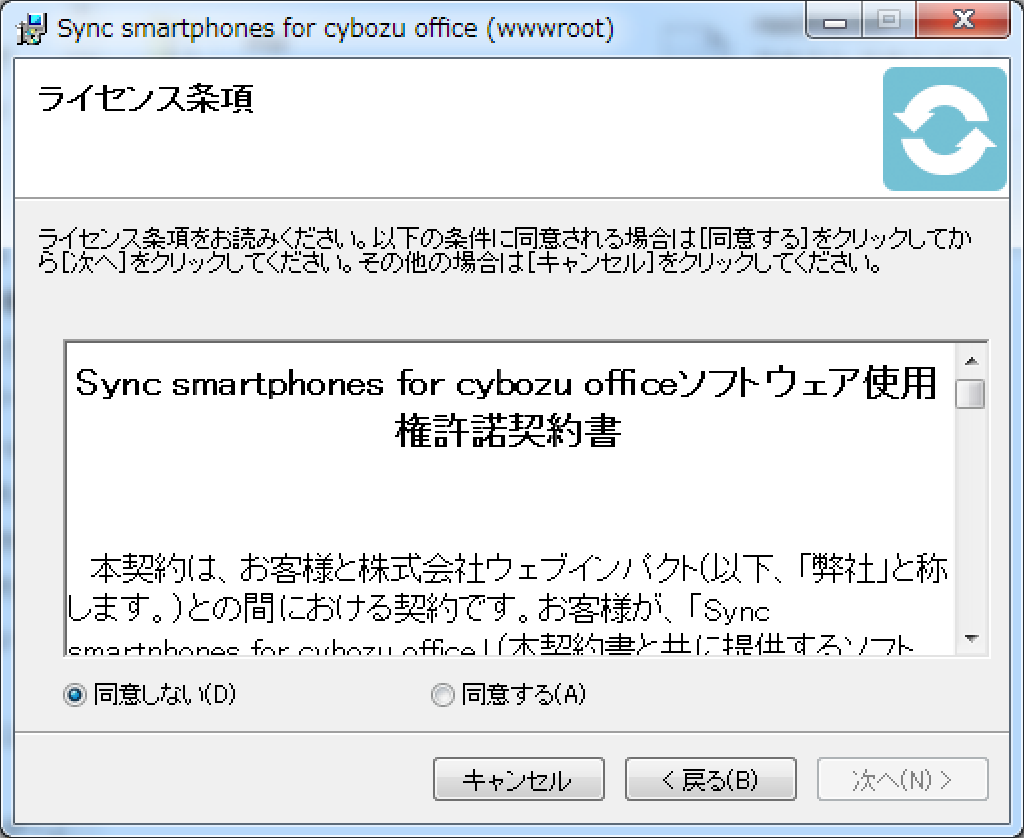Click the ライセンス条項 heading
1024x838 pixels.
[x=145, y=100]
